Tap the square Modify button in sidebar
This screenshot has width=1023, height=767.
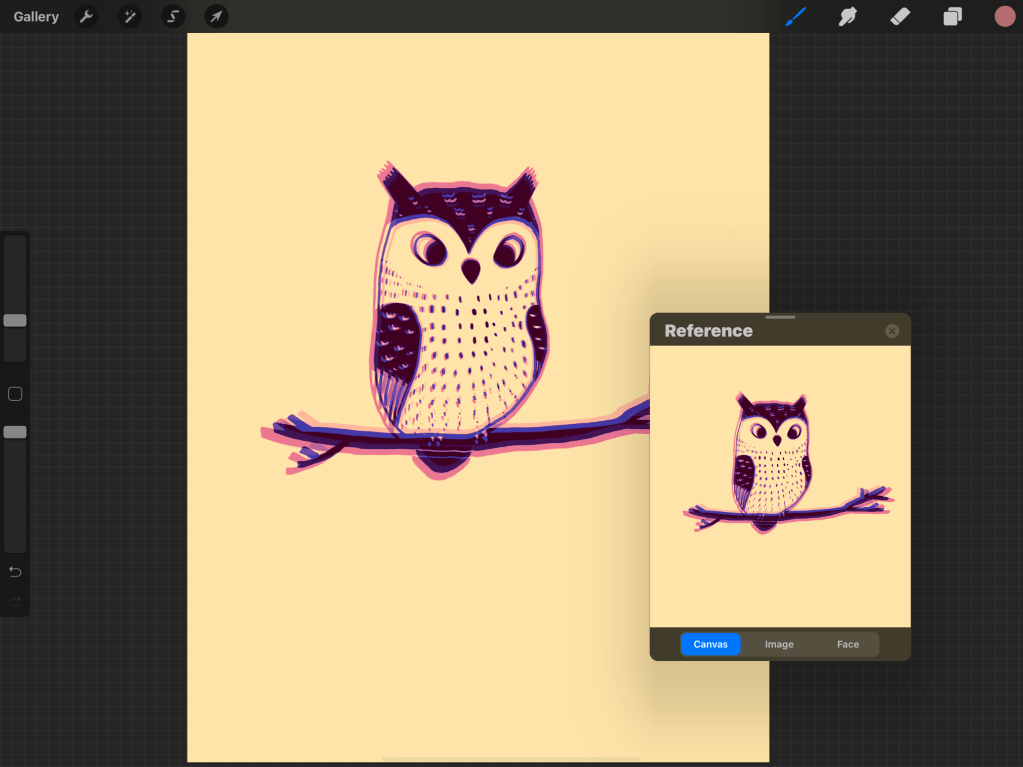point(15,394)
